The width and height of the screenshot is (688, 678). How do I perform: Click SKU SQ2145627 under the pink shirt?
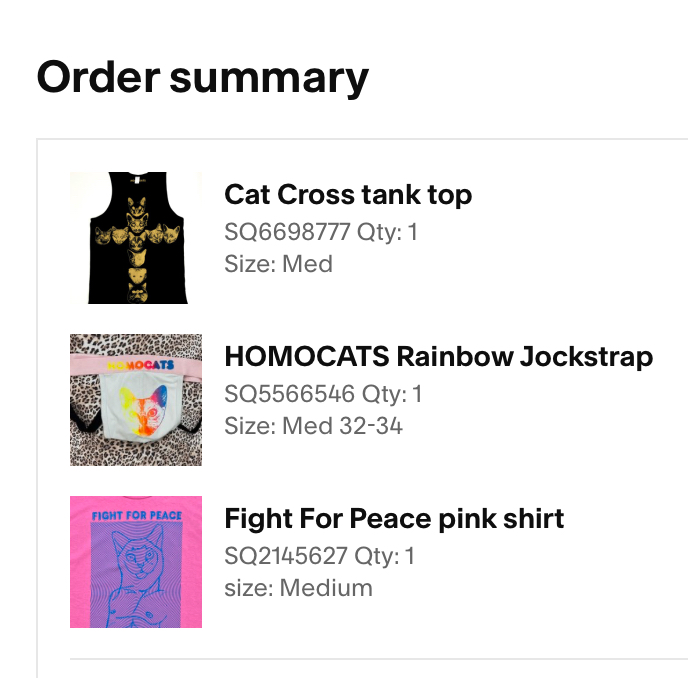(x=286, y=556)
